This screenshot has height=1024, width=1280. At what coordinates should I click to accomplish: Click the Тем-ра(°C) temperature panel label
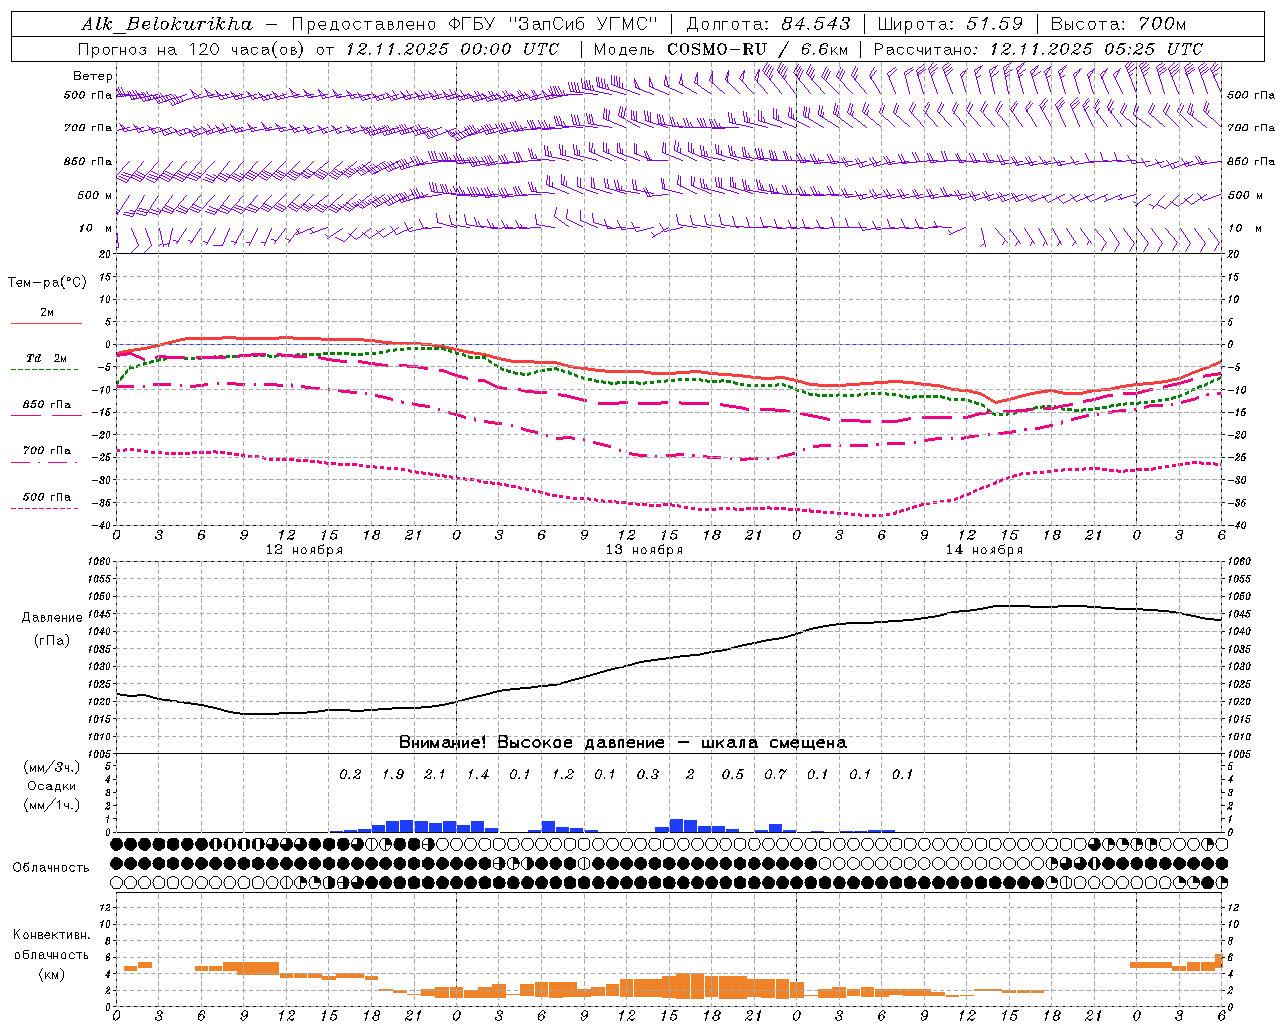[x=47, y=283]
